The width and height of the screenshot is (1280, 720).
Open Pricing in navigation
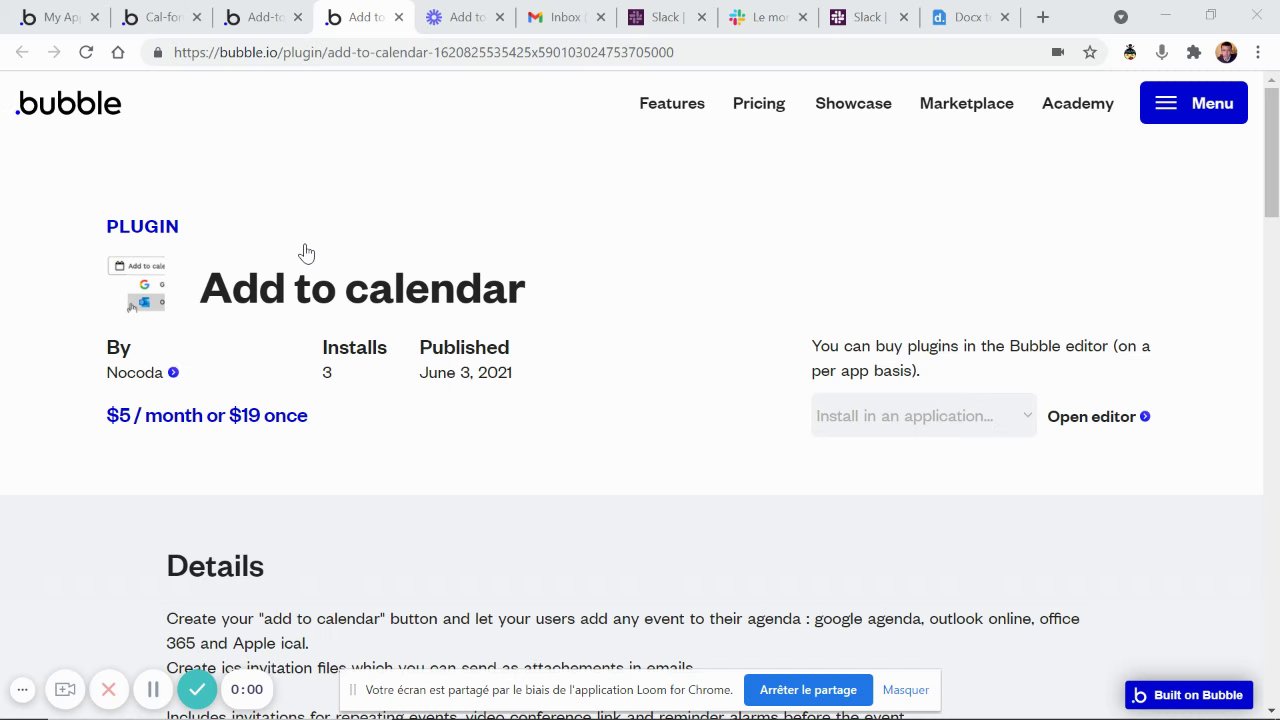coord(759,103)
